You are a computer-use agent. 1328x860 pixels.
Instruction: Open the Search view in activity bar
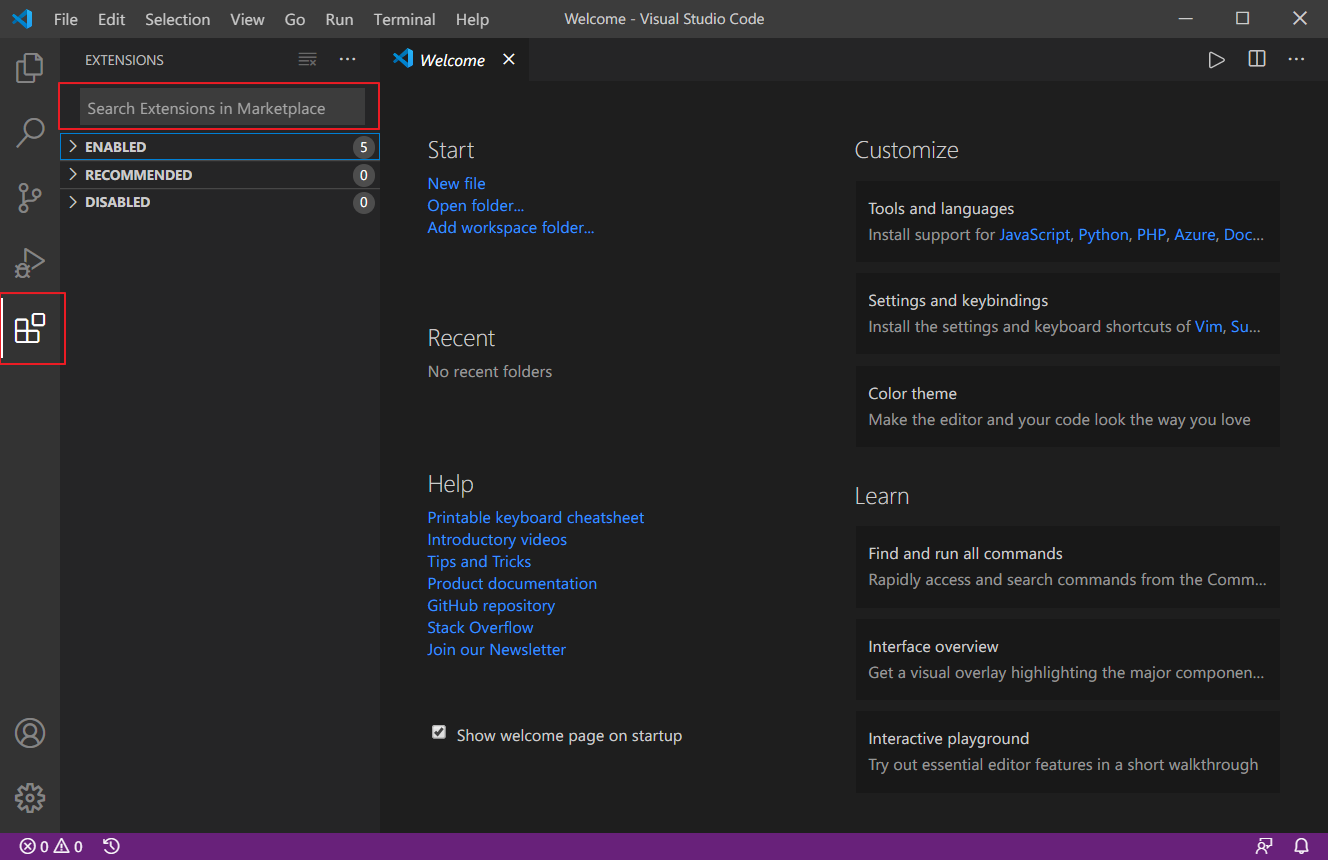pyautogui.click(x=30, y=133)
